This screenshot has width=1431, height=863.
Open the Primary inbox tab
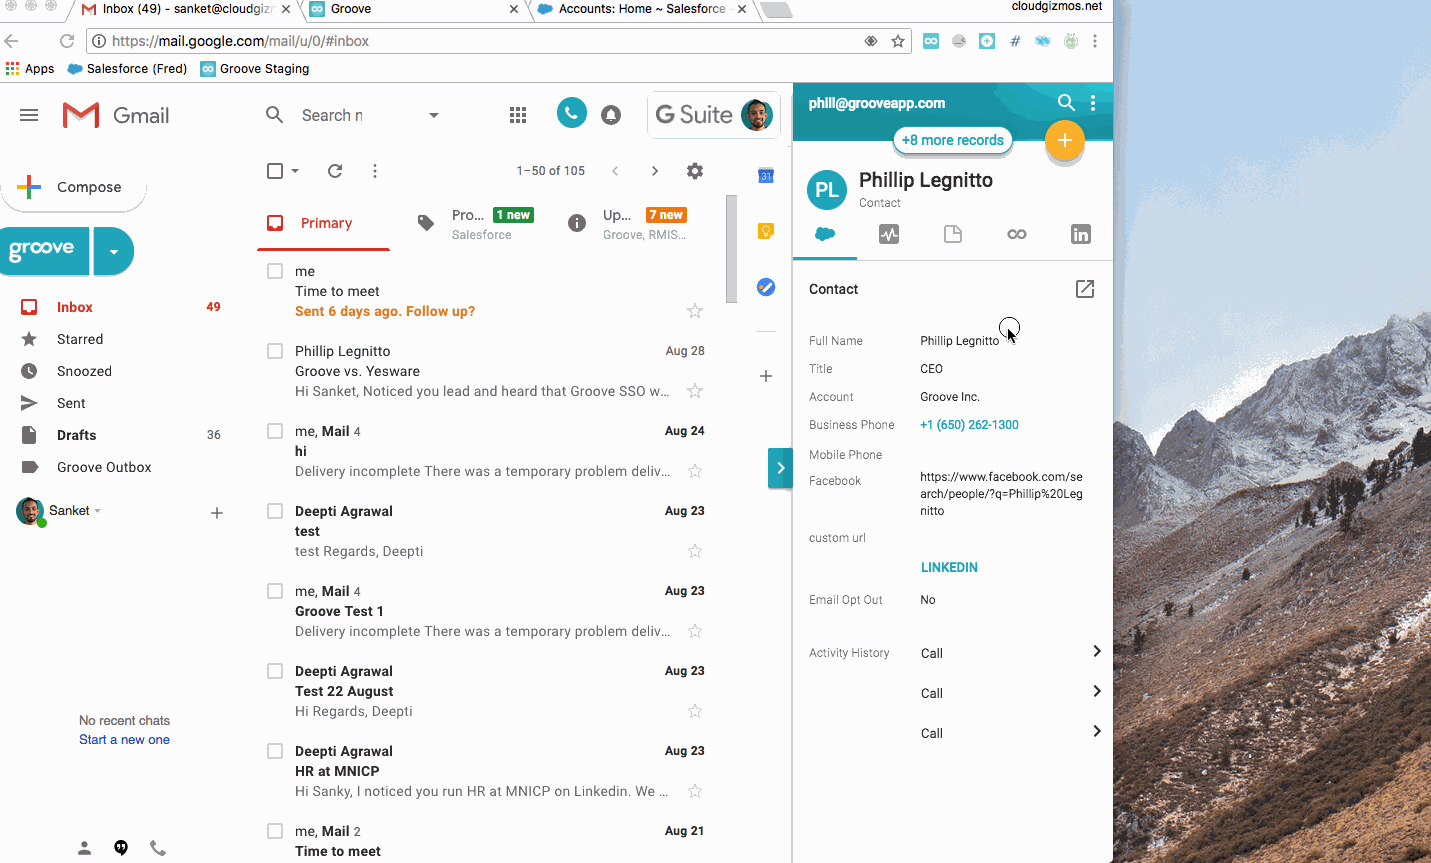pos(324,223)
